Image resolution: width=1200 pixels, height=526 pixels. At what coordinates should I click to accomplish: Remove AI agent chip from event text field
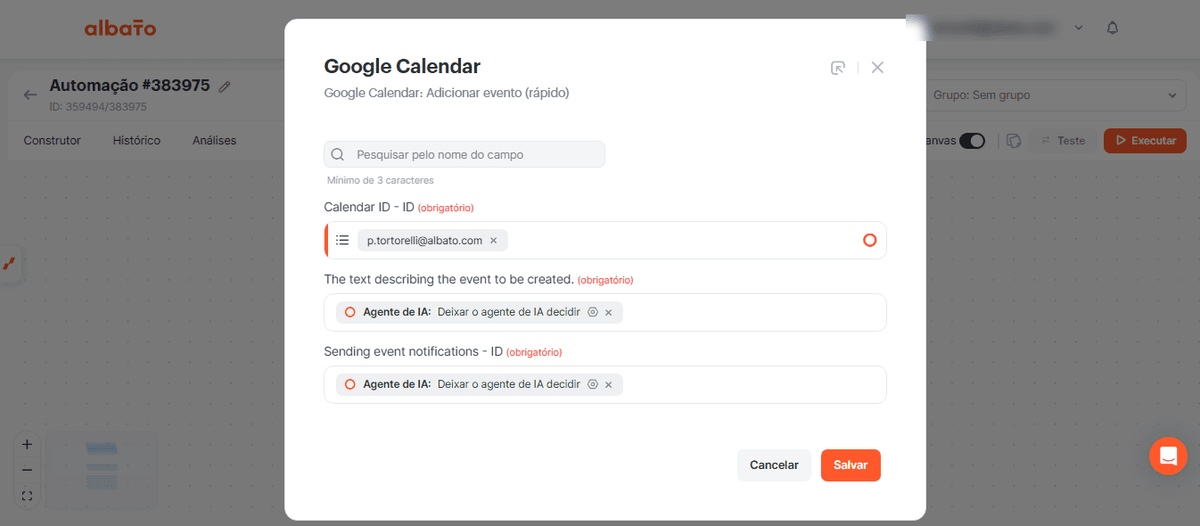pos(608,313)
